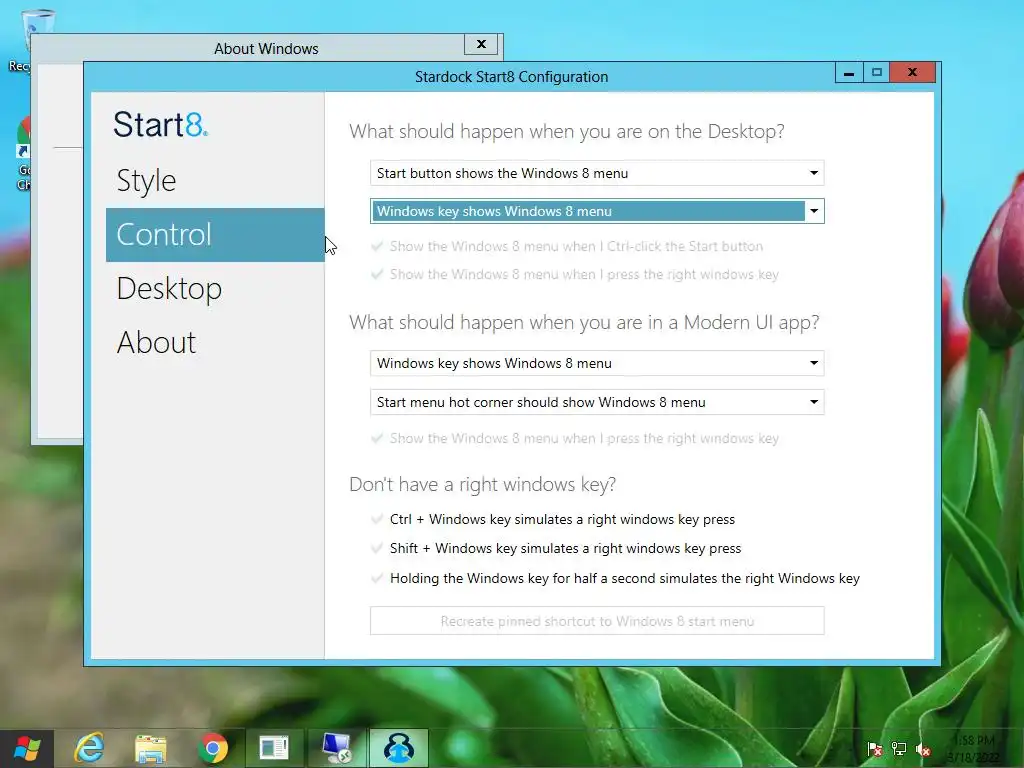Launch Internet Explorer from the taskbar
Screen dimensions: 1024x768
click(88, 748)
